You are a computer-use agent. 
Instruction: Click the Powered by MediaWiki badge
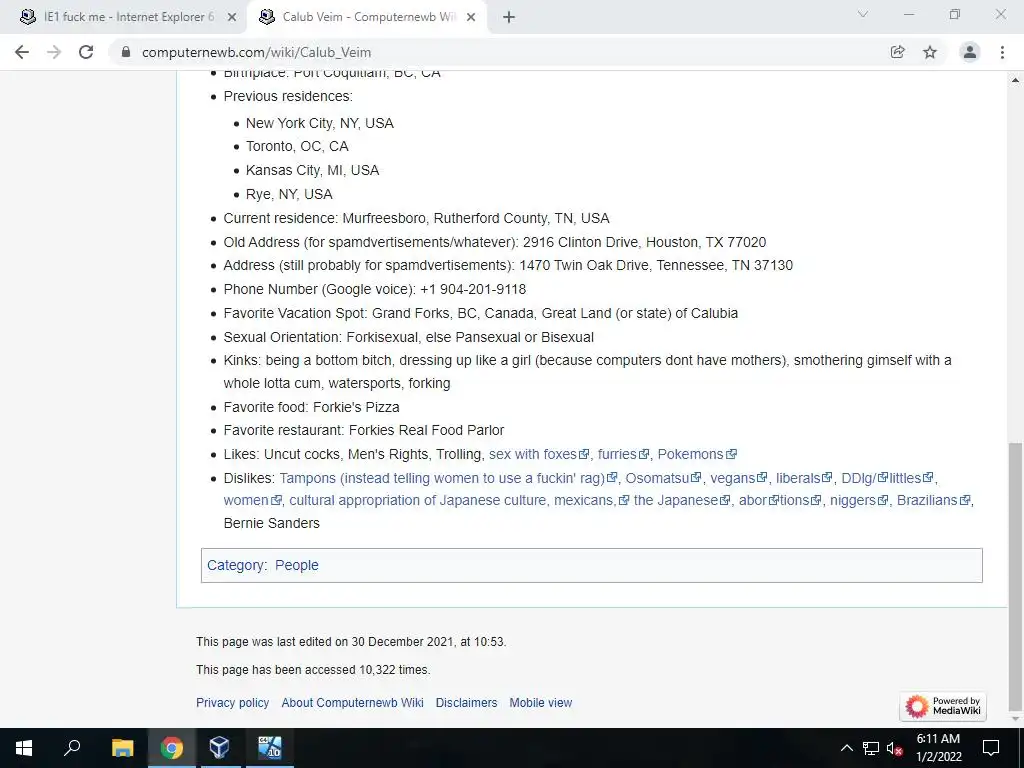(x=942, y=706)
